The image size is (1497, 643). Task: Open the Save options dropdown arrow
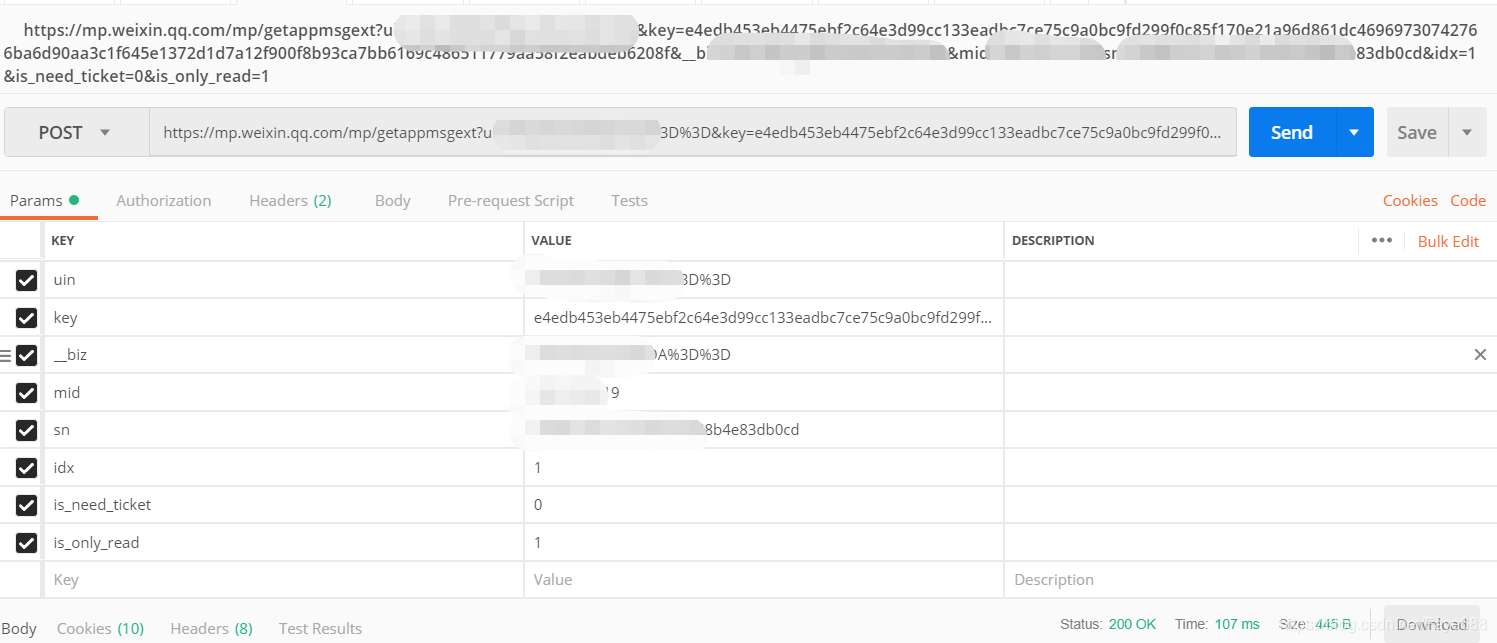click(1467, 132)
